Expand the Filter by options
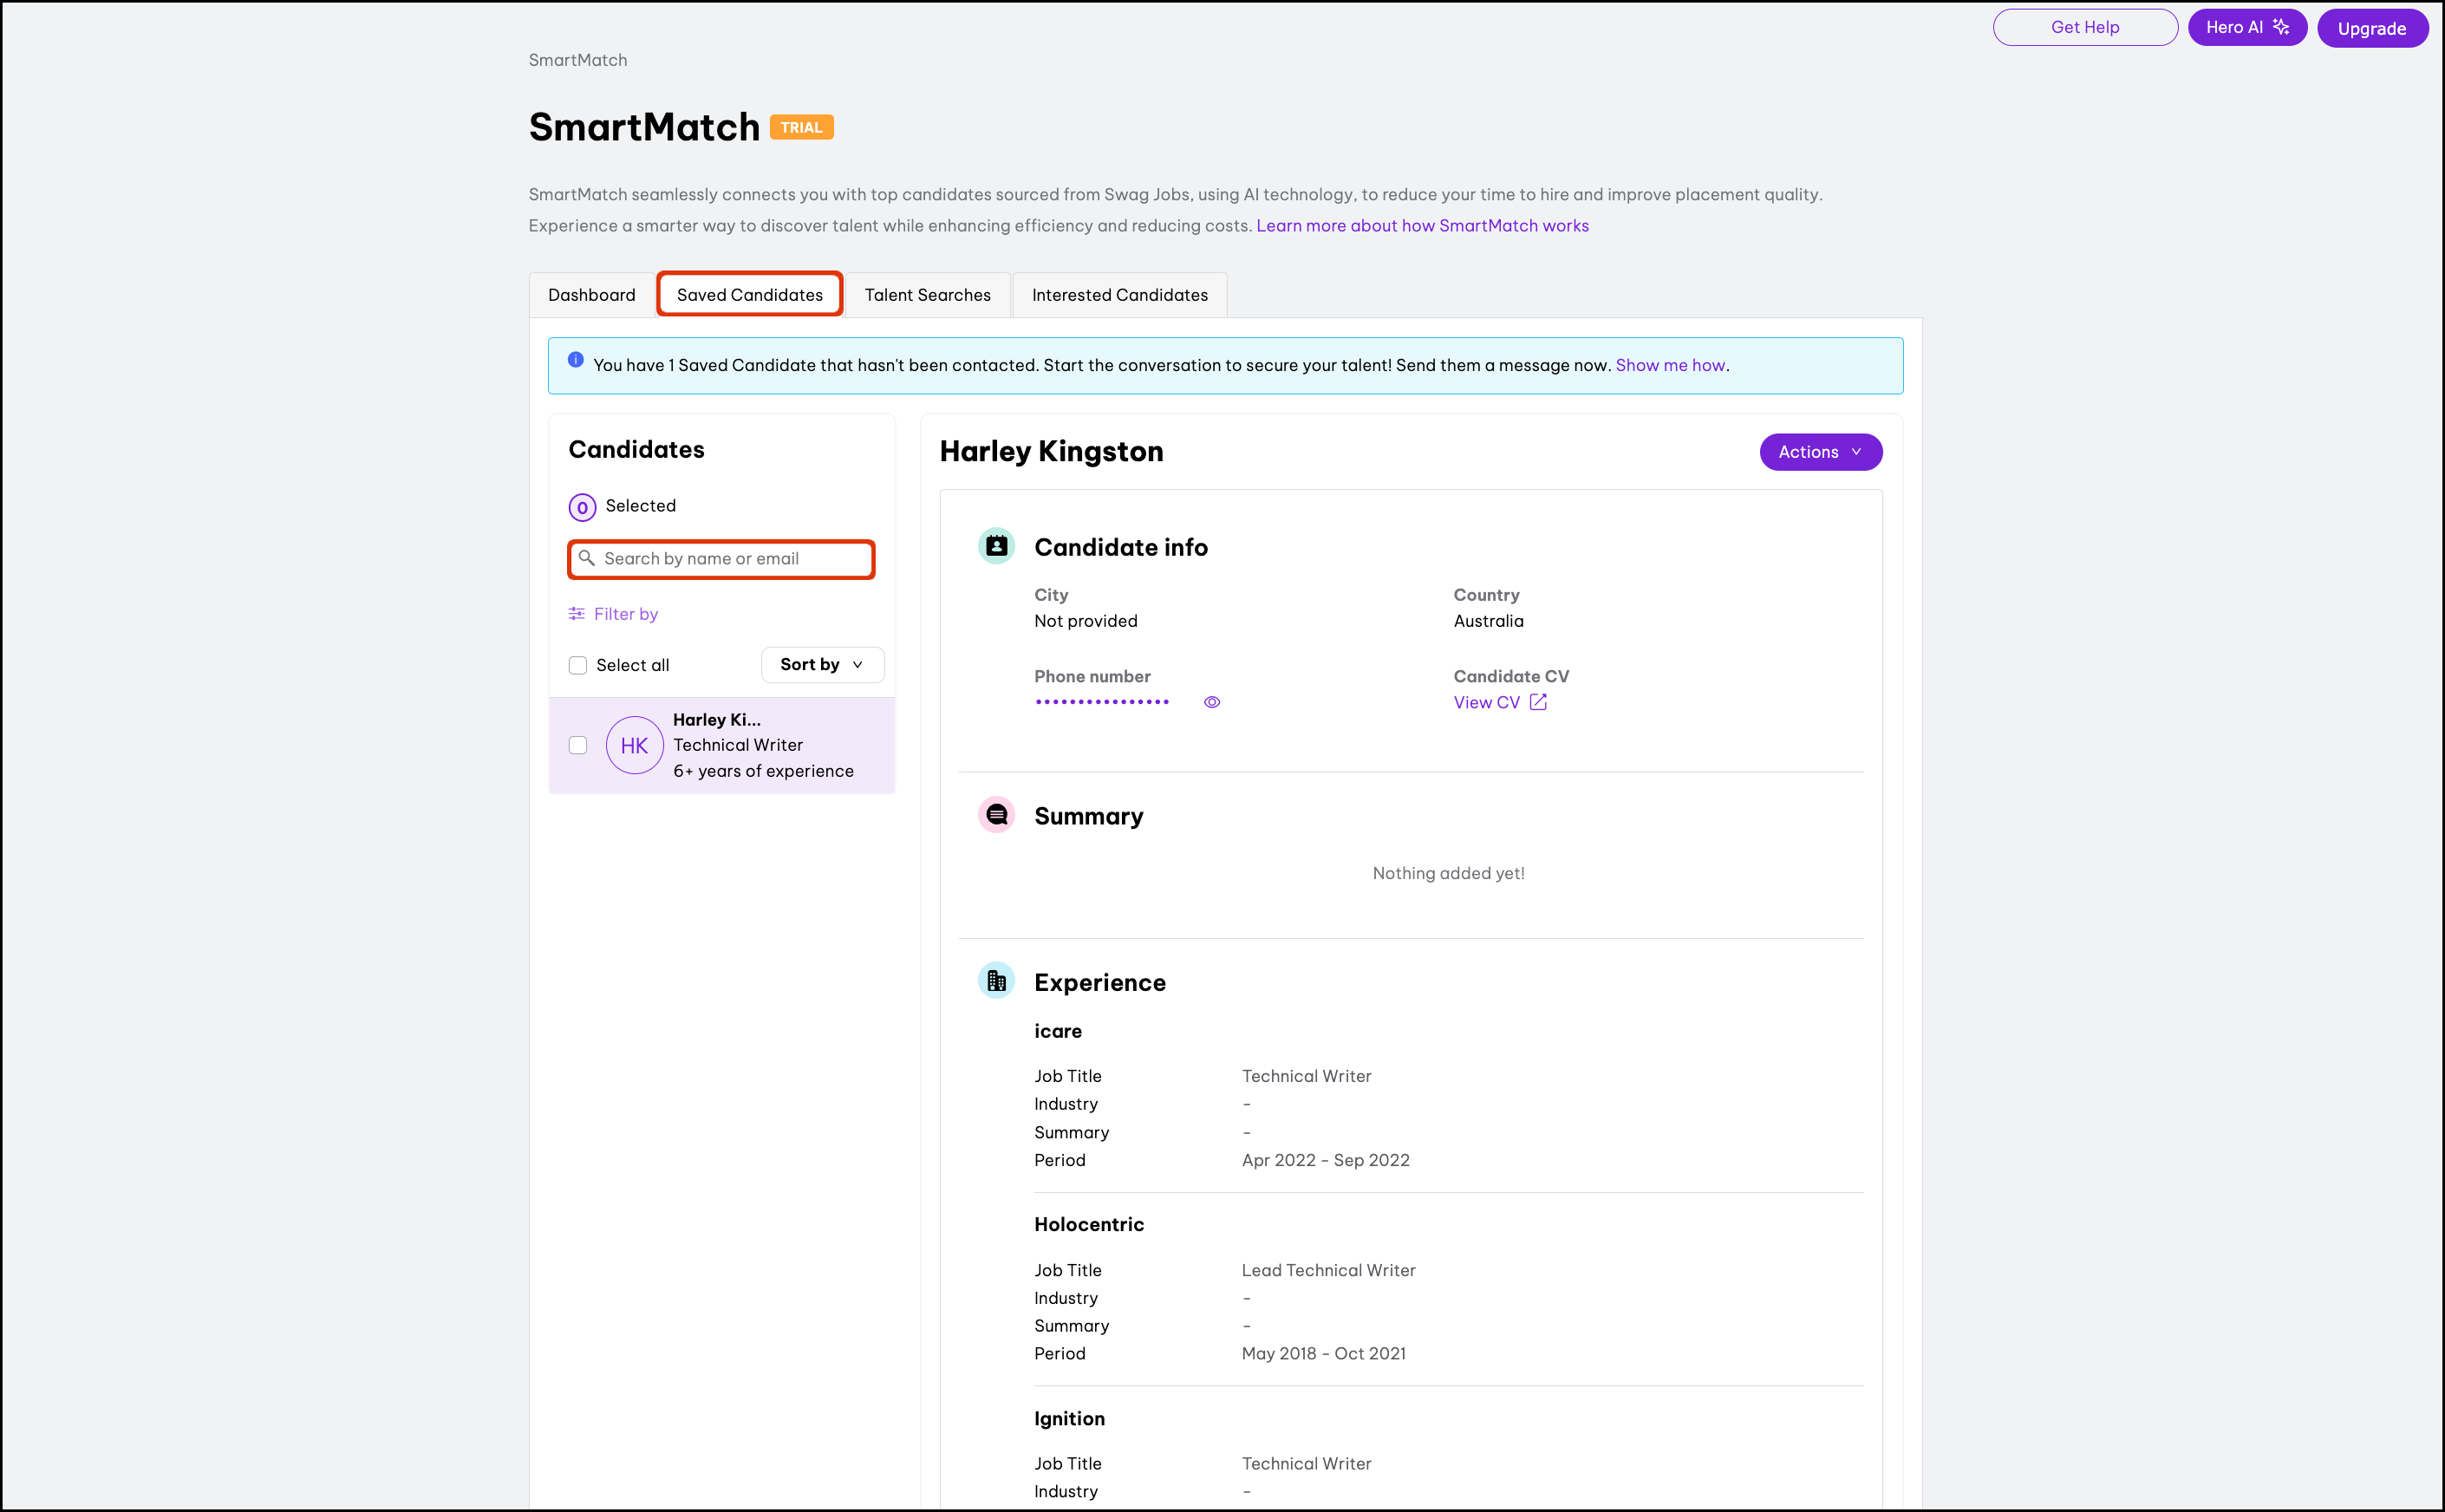2445x1512 pixels. (625, 614)
